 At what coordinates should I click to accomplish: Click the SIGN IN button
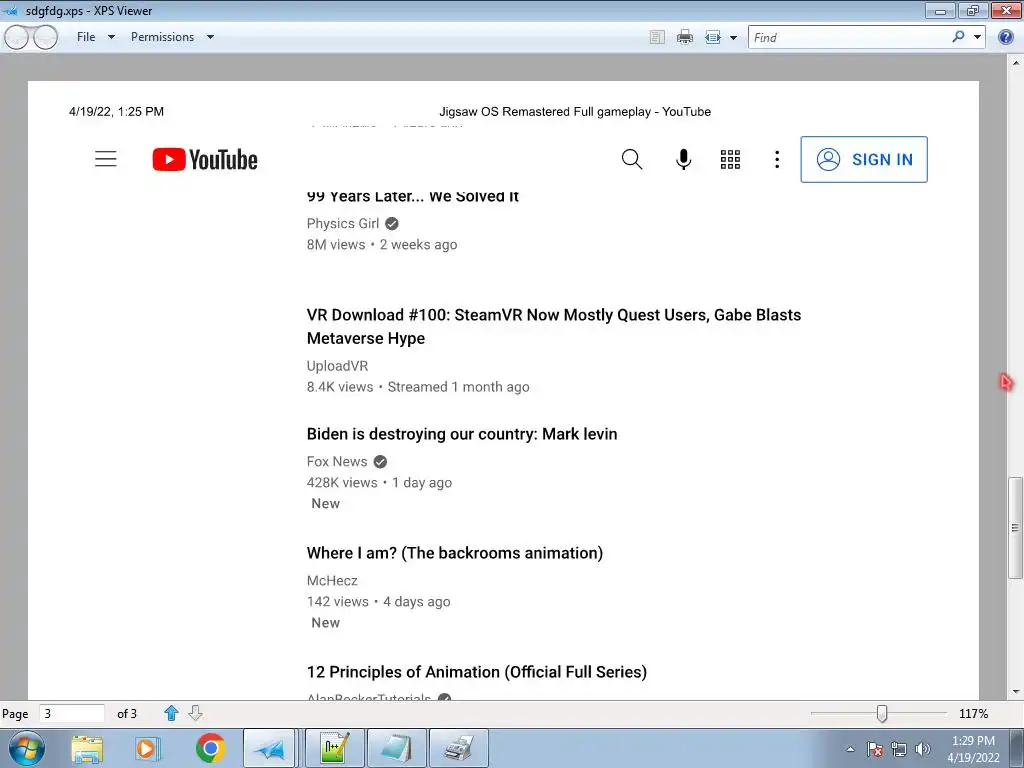tap(864, 159)
